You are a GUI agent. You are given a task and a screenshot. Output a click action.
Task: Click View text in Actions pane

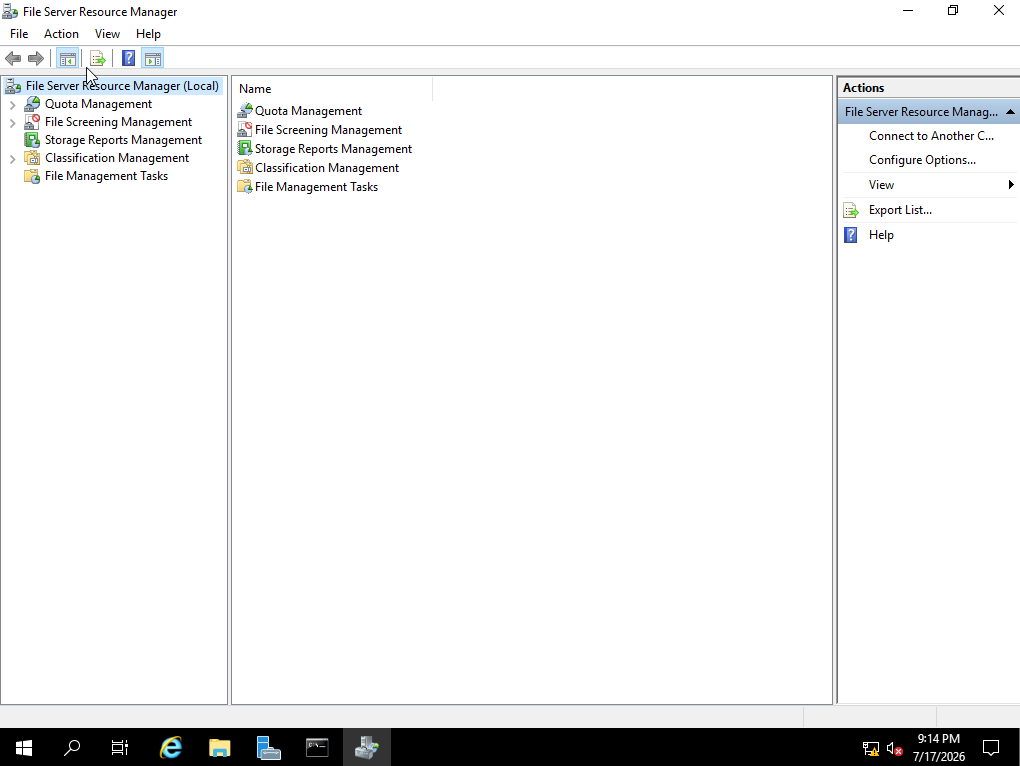(881, 185)
